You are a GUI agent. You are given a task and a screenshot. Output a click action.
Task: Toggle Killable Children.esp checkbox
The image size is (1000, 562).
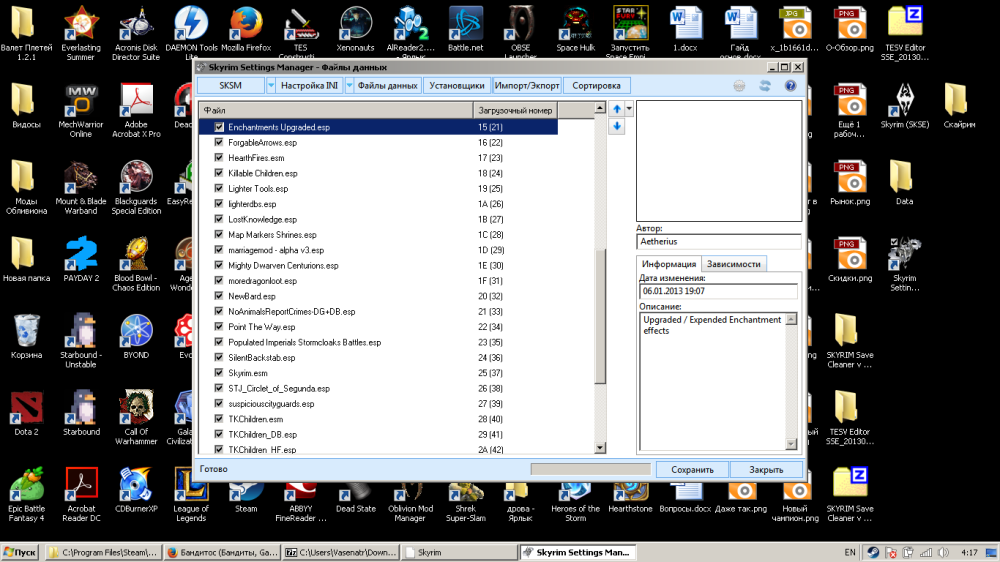click(219, 173)
